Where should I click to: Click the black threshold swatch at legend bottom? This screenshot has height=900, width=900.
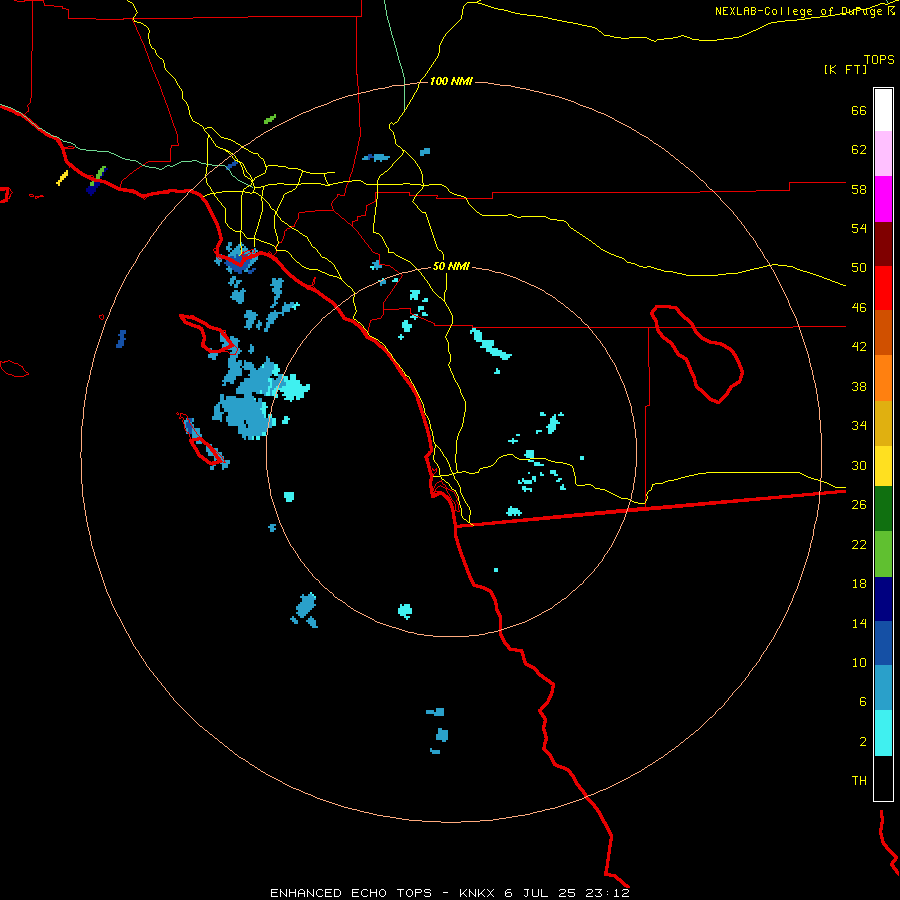(883, 778)
